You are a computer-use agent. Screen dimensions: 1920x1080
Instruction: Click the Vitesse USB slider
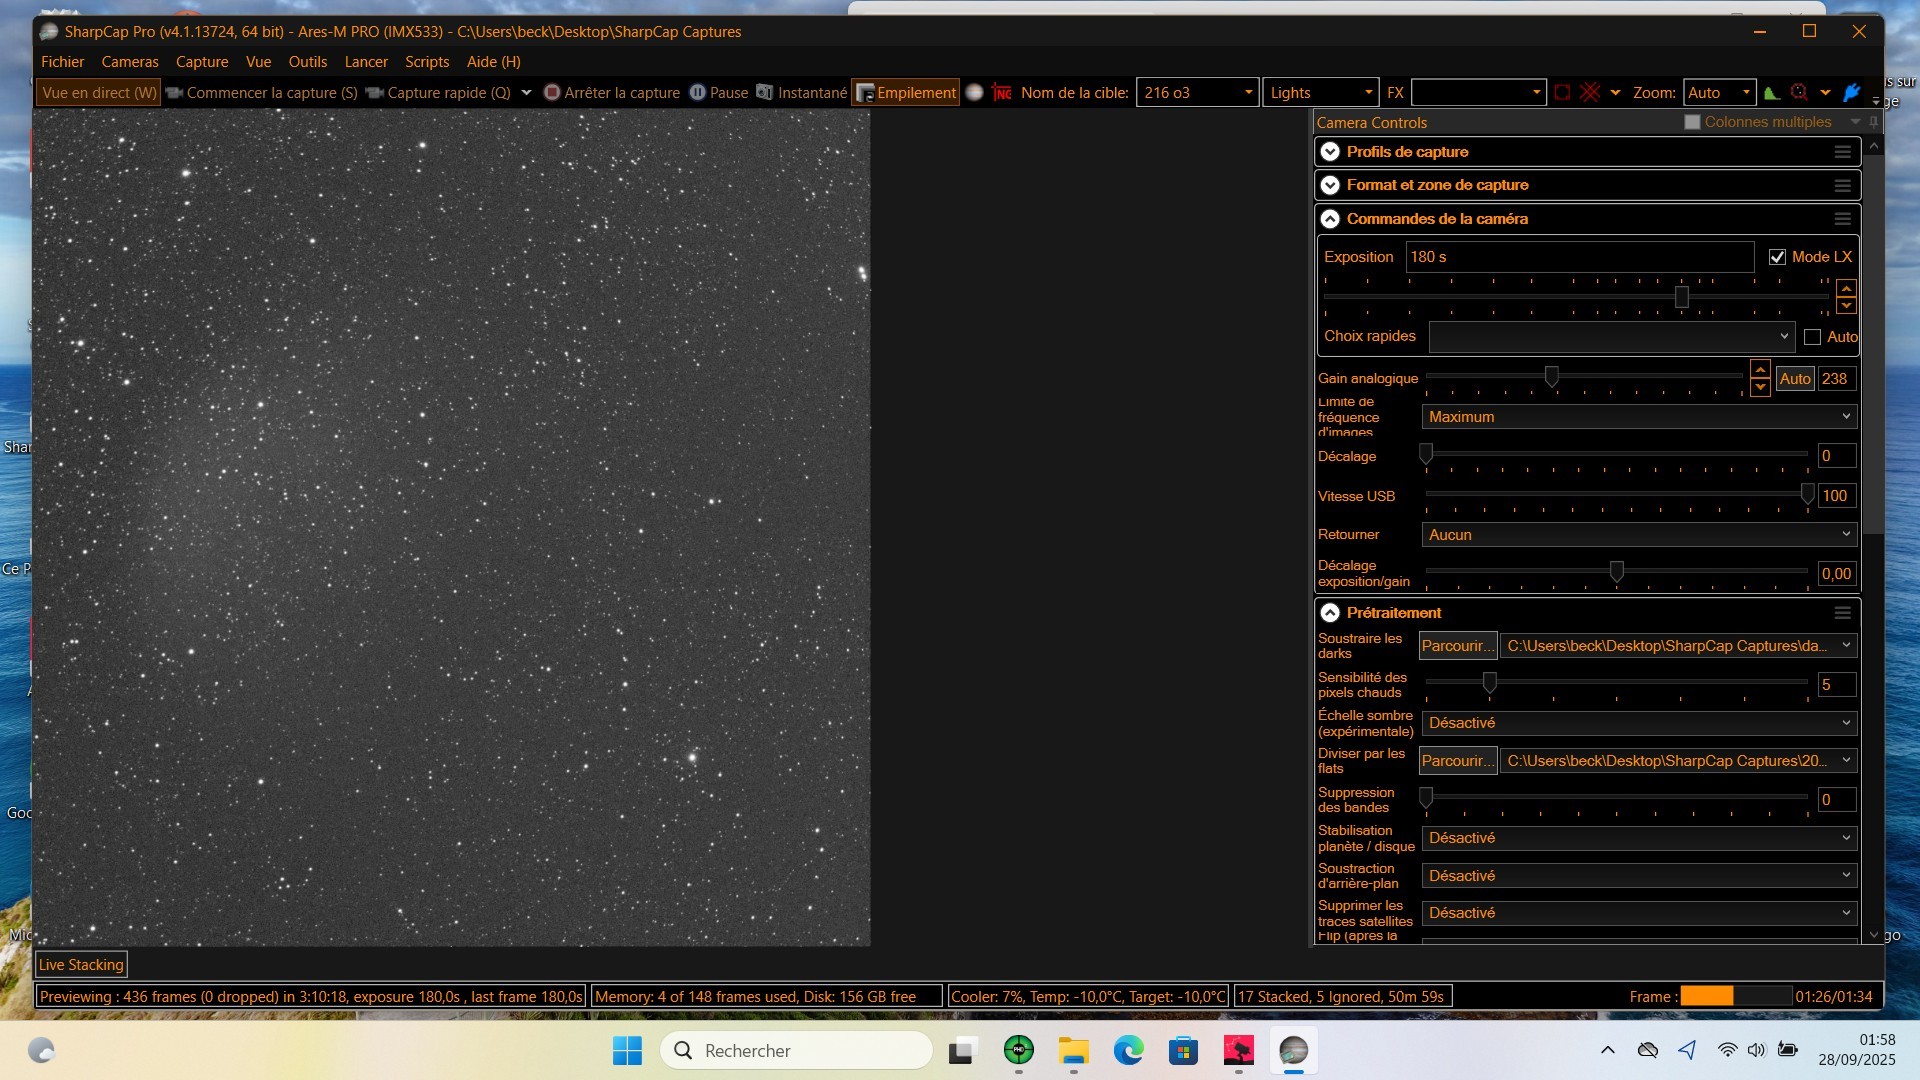[1616, 496]
